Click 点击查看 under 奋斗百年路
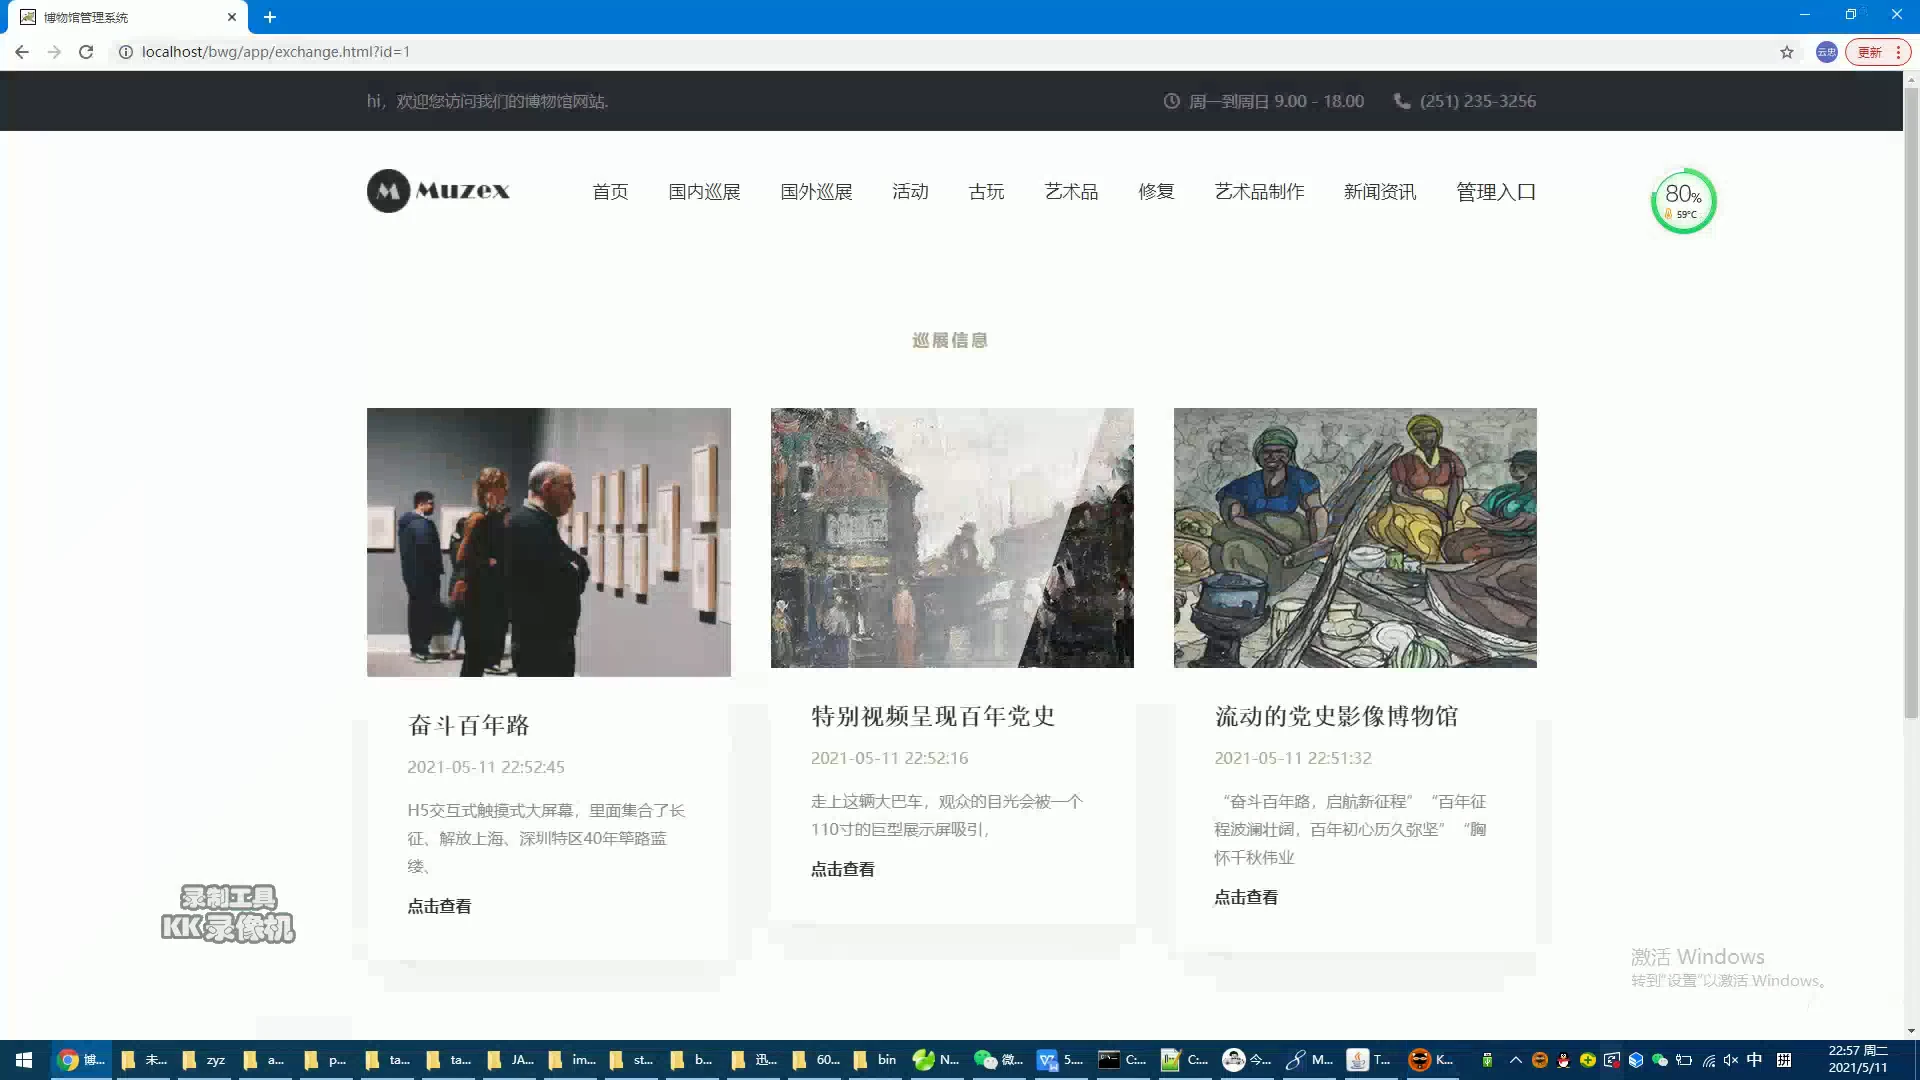The height and width of the screenshot is (1080, 1920). 439,906
